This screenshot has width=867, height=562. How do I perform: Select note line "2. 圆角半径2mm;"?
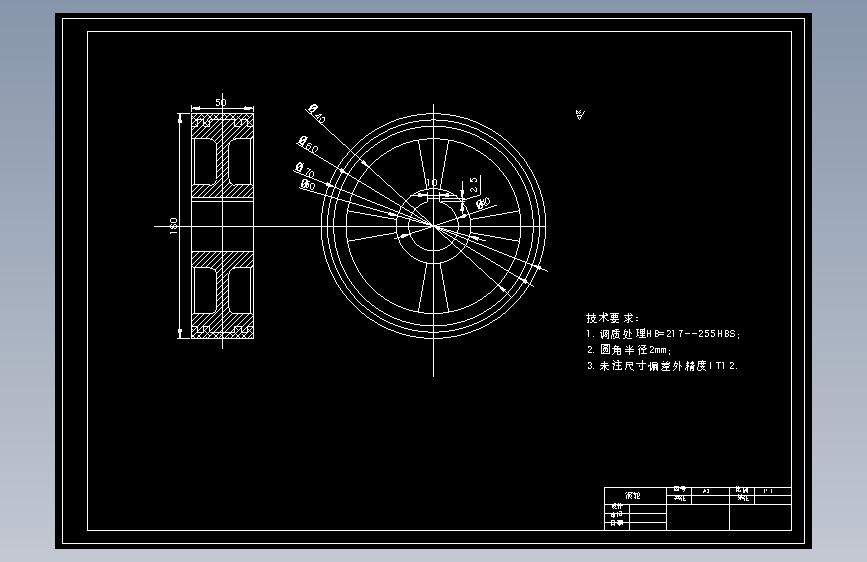point(629,350)
